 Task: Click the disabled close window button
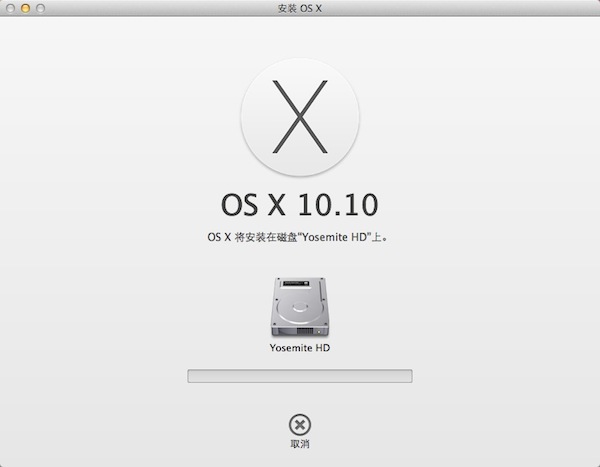click(x=10, y=8)
